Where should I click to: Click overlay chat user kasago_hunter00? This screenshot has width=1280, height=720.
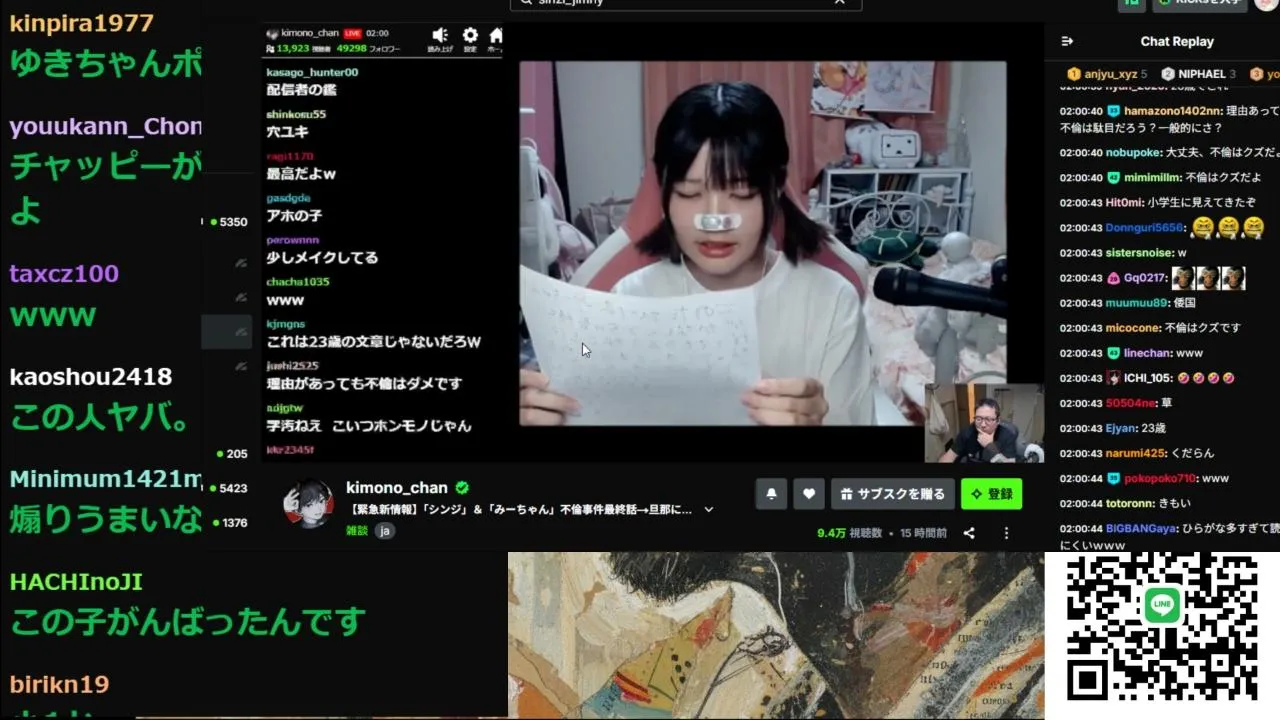[x=312, y=72]
